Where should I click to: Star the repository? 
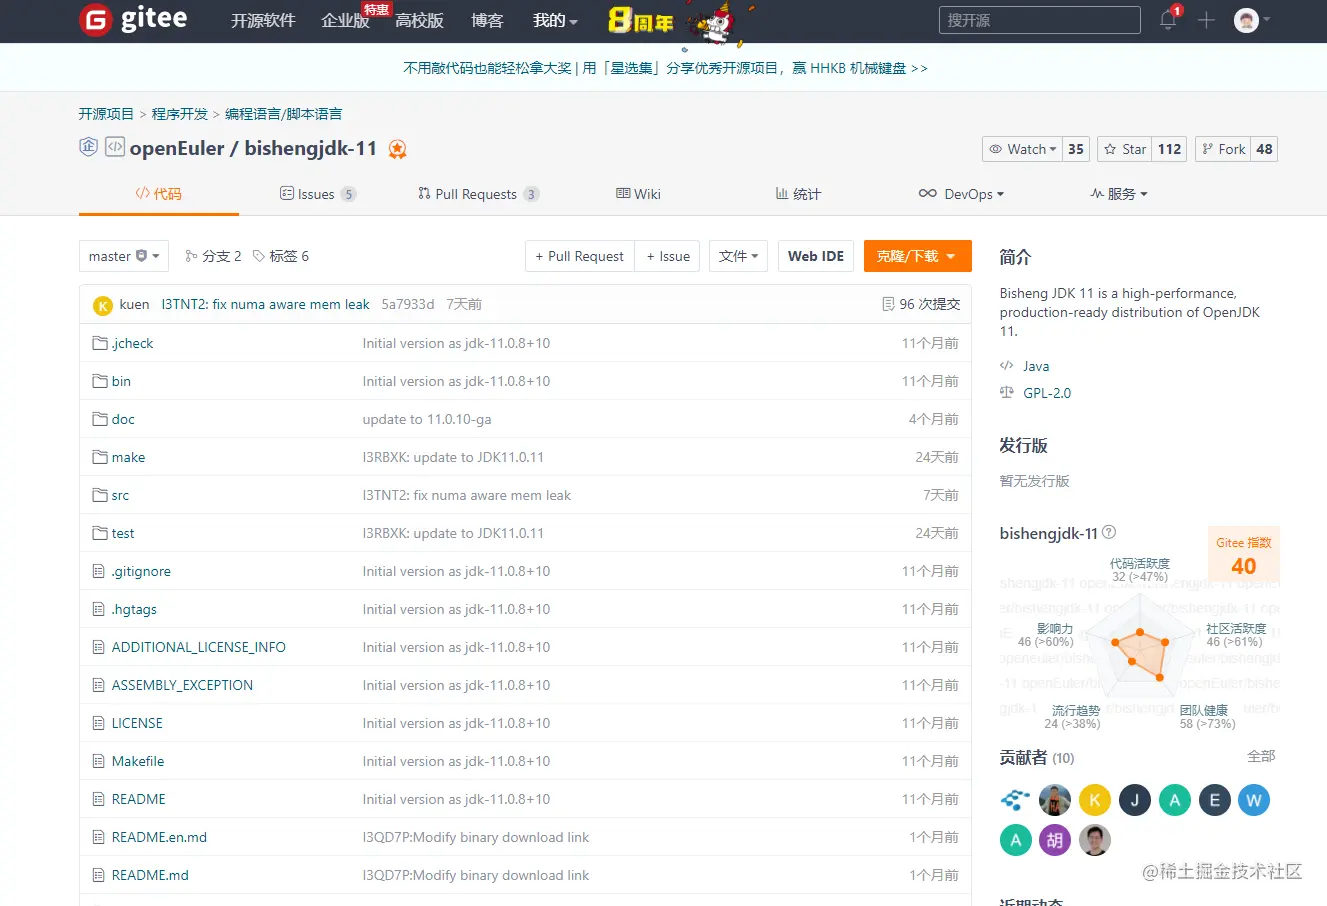click(x=1125, y=149)
